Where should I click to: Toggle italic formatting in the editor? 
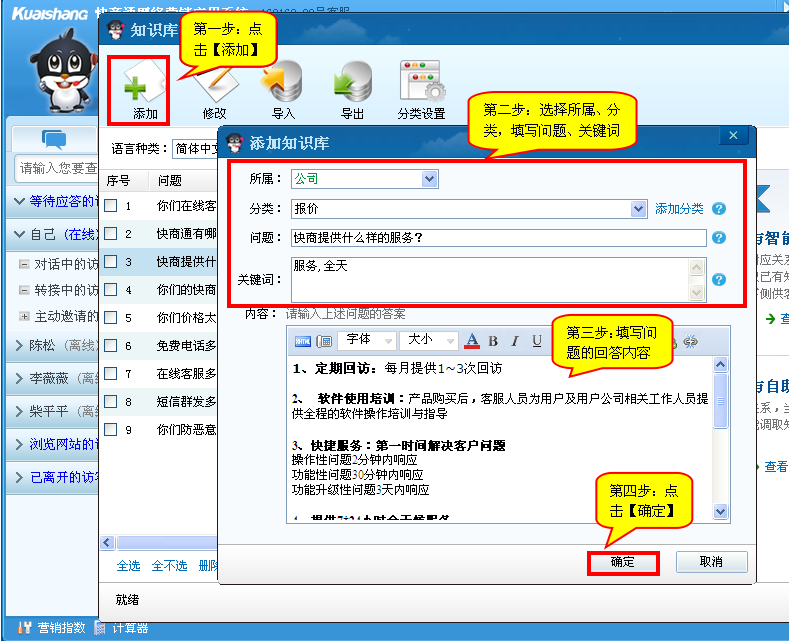click(516, 342)
